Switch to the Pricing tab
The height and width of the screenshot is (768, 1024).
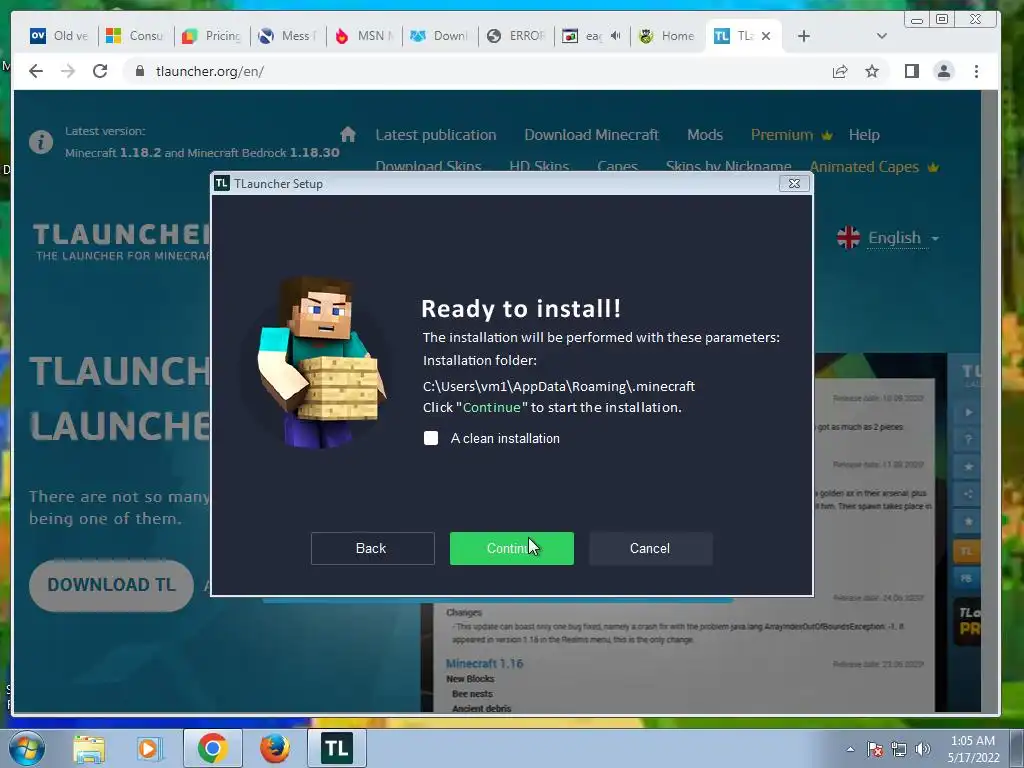(211, 36)
